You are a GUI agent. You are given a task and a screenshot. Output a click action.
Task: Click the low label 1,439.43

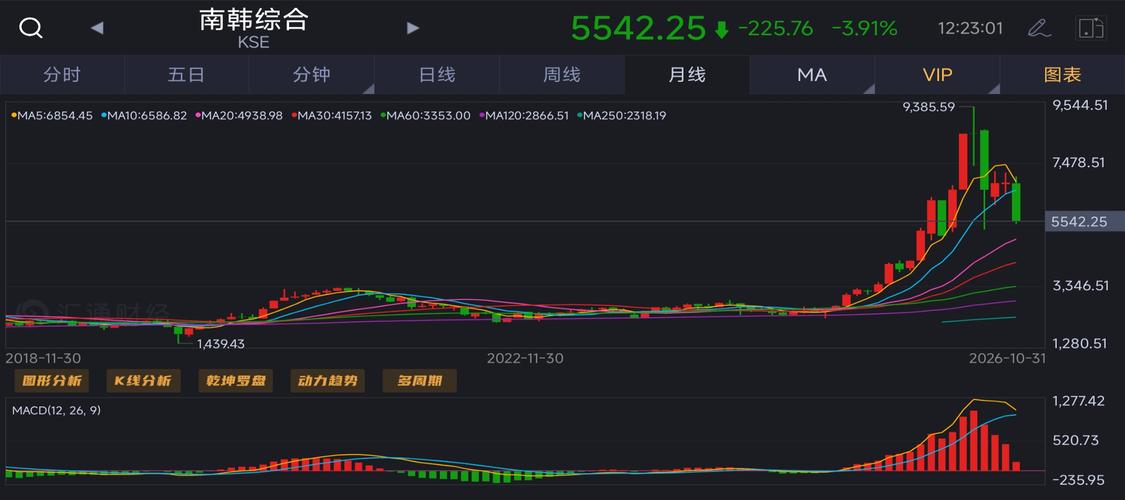(221, 344)
